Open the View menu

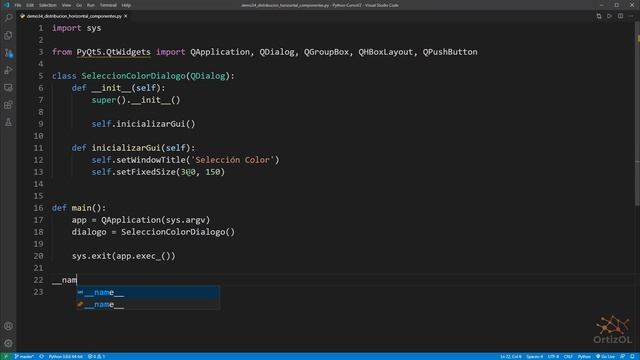click(67, 5)
